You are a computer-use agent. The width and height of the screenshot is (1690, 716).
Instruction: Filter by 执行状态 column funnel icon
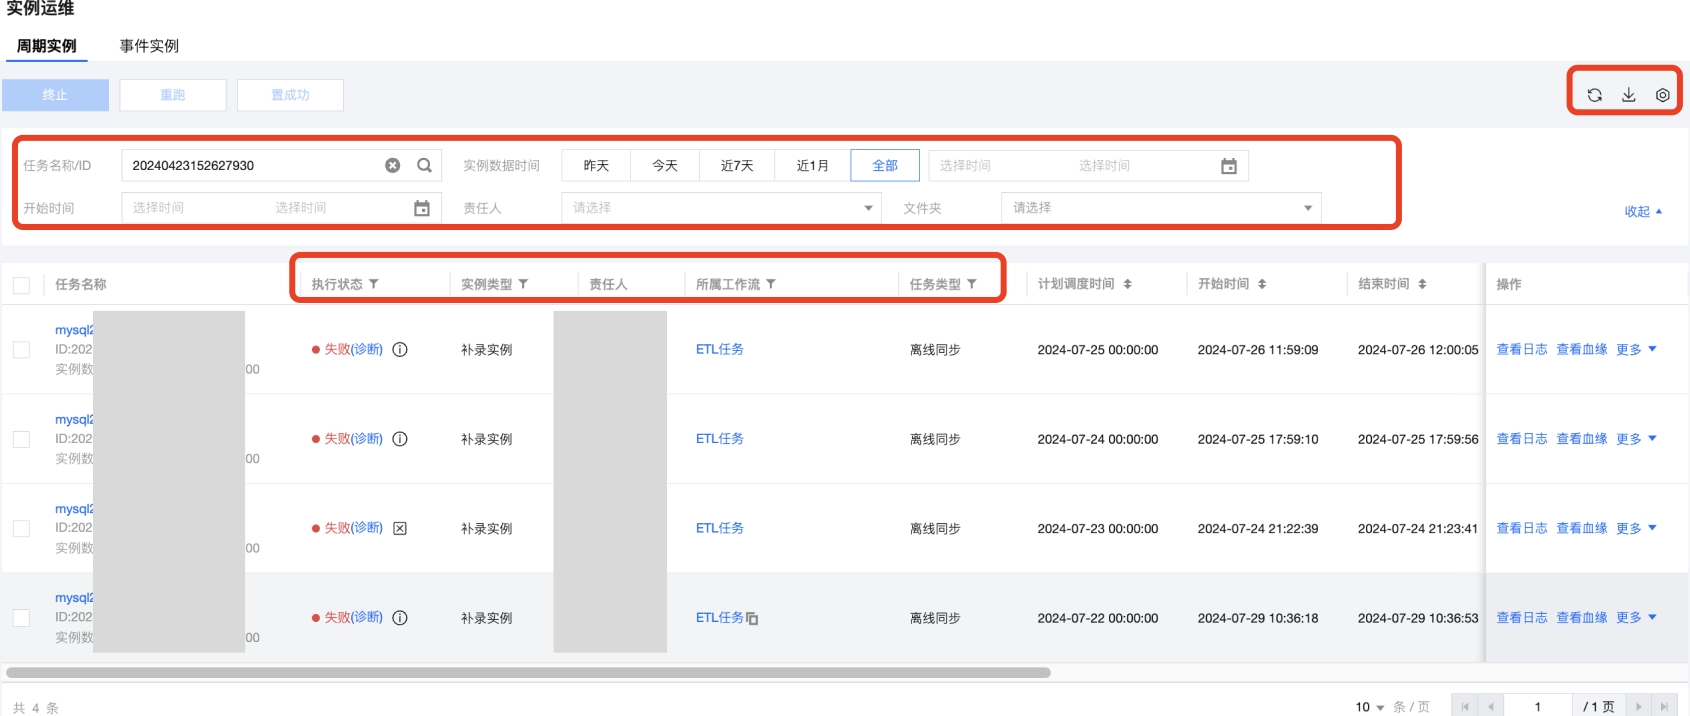pyautogui.click(x=374, y=284)
